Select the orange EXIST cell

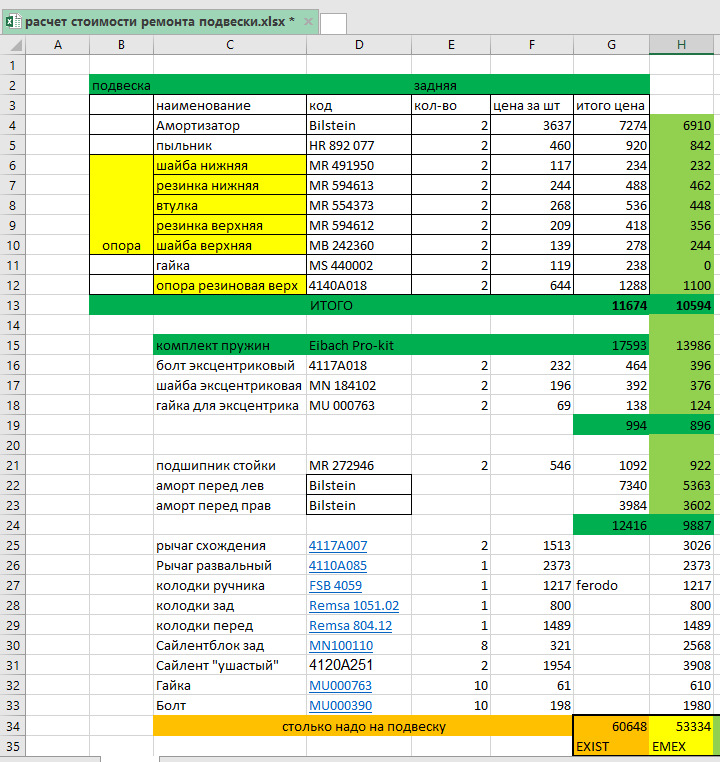(x=611, y=746)
